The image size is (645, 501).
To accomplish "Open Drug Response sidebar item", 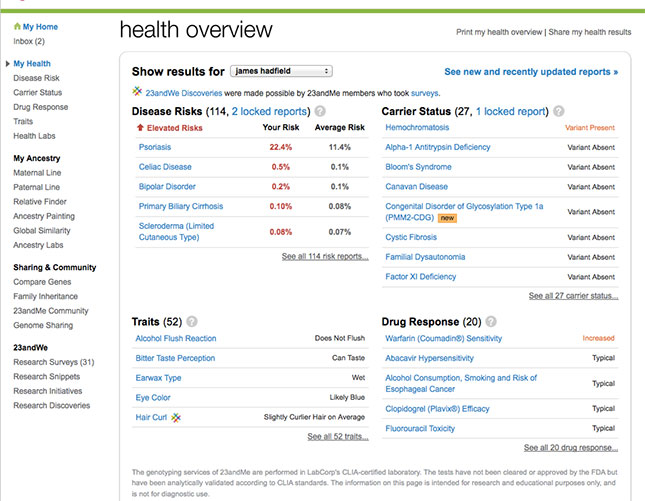I will [41, 107].
